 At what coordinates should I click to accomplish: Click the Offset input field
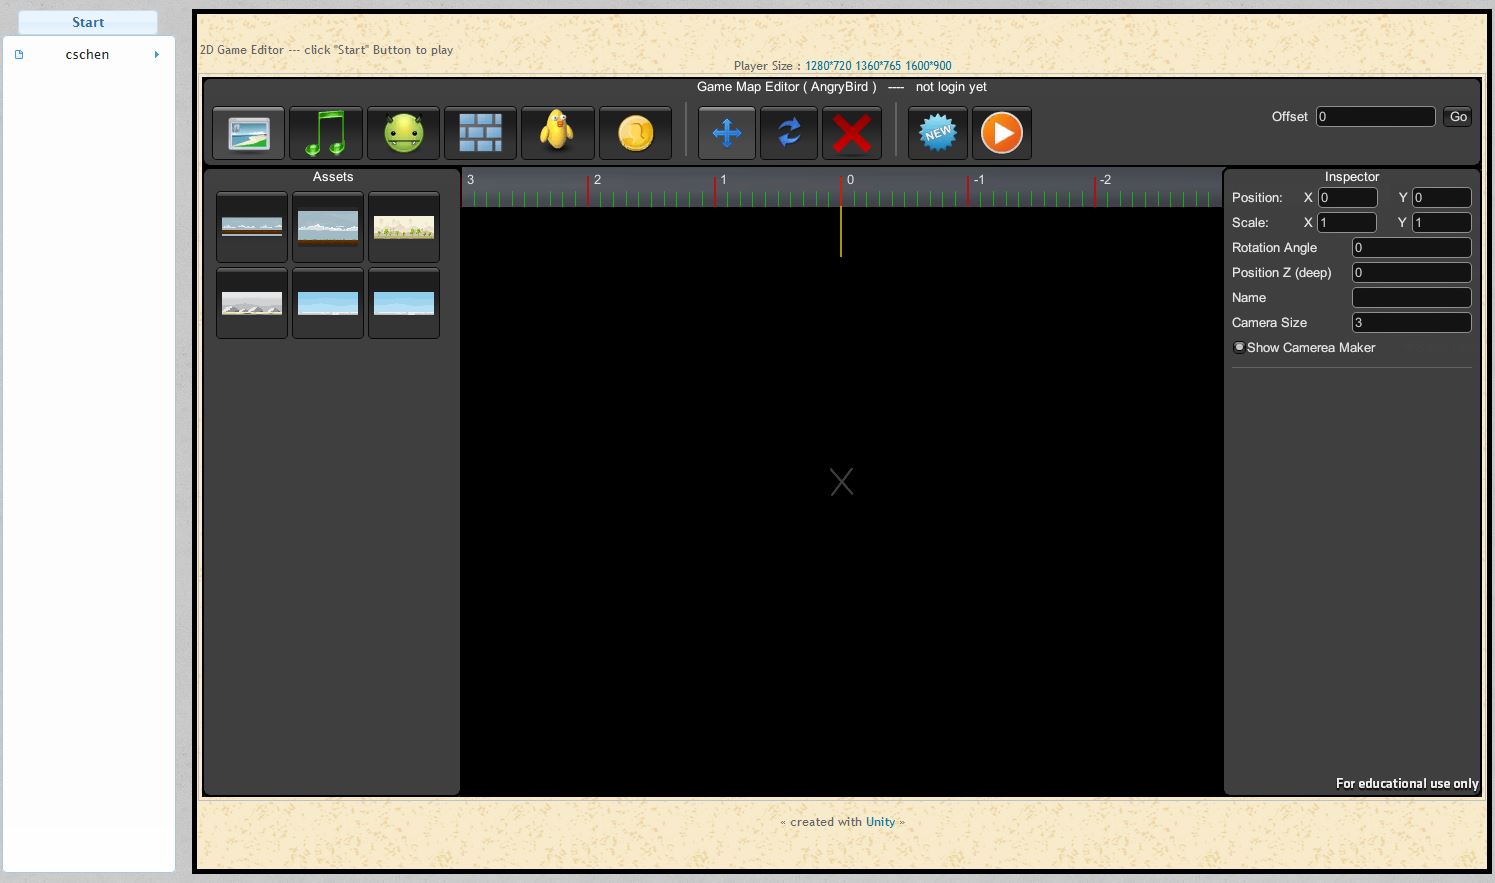coord(1375,117)
